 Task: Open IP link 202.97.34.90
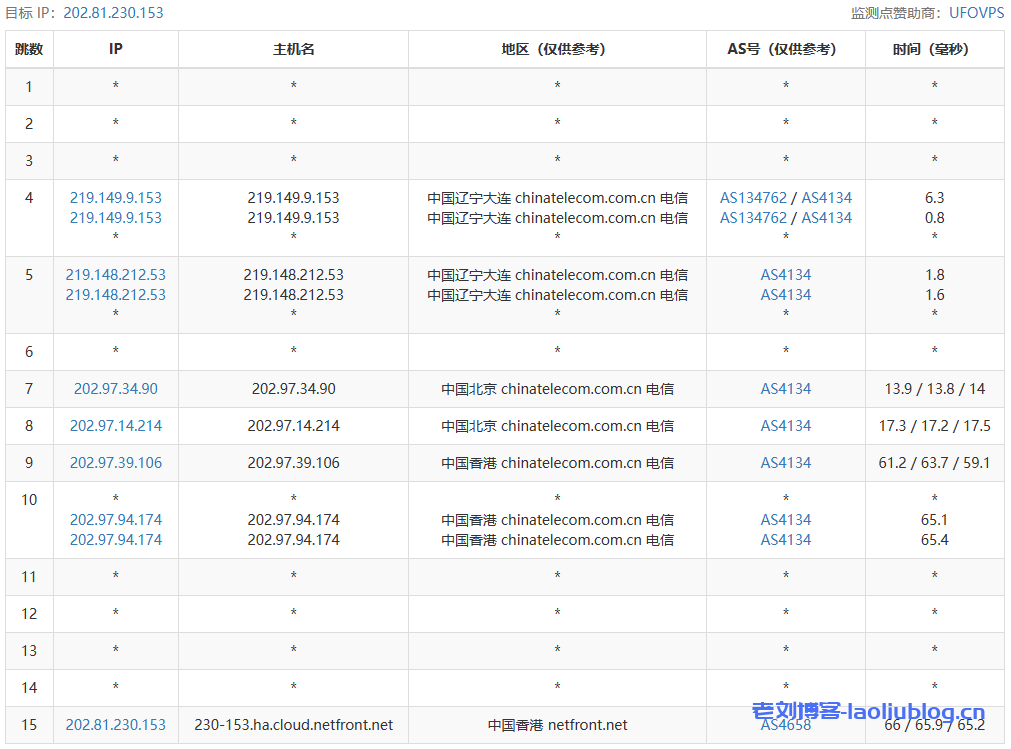[115, 389]
